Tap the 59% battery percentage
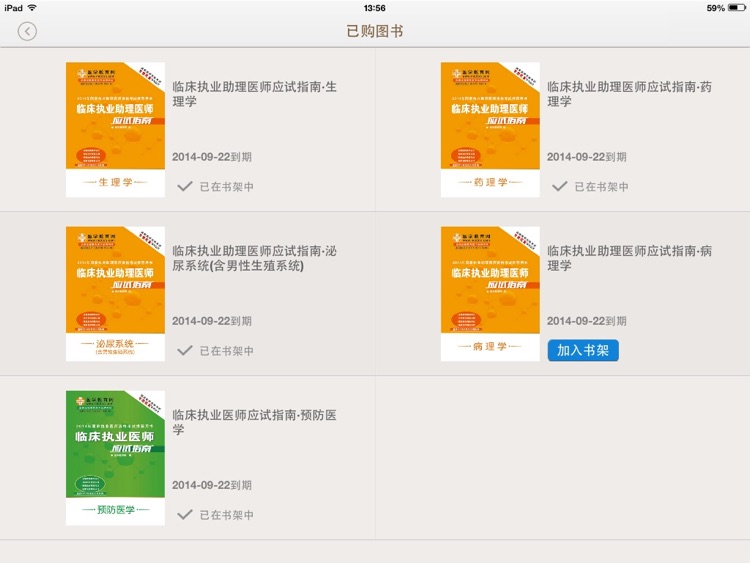This screenshot has height=563, width=750. [716, 8]
